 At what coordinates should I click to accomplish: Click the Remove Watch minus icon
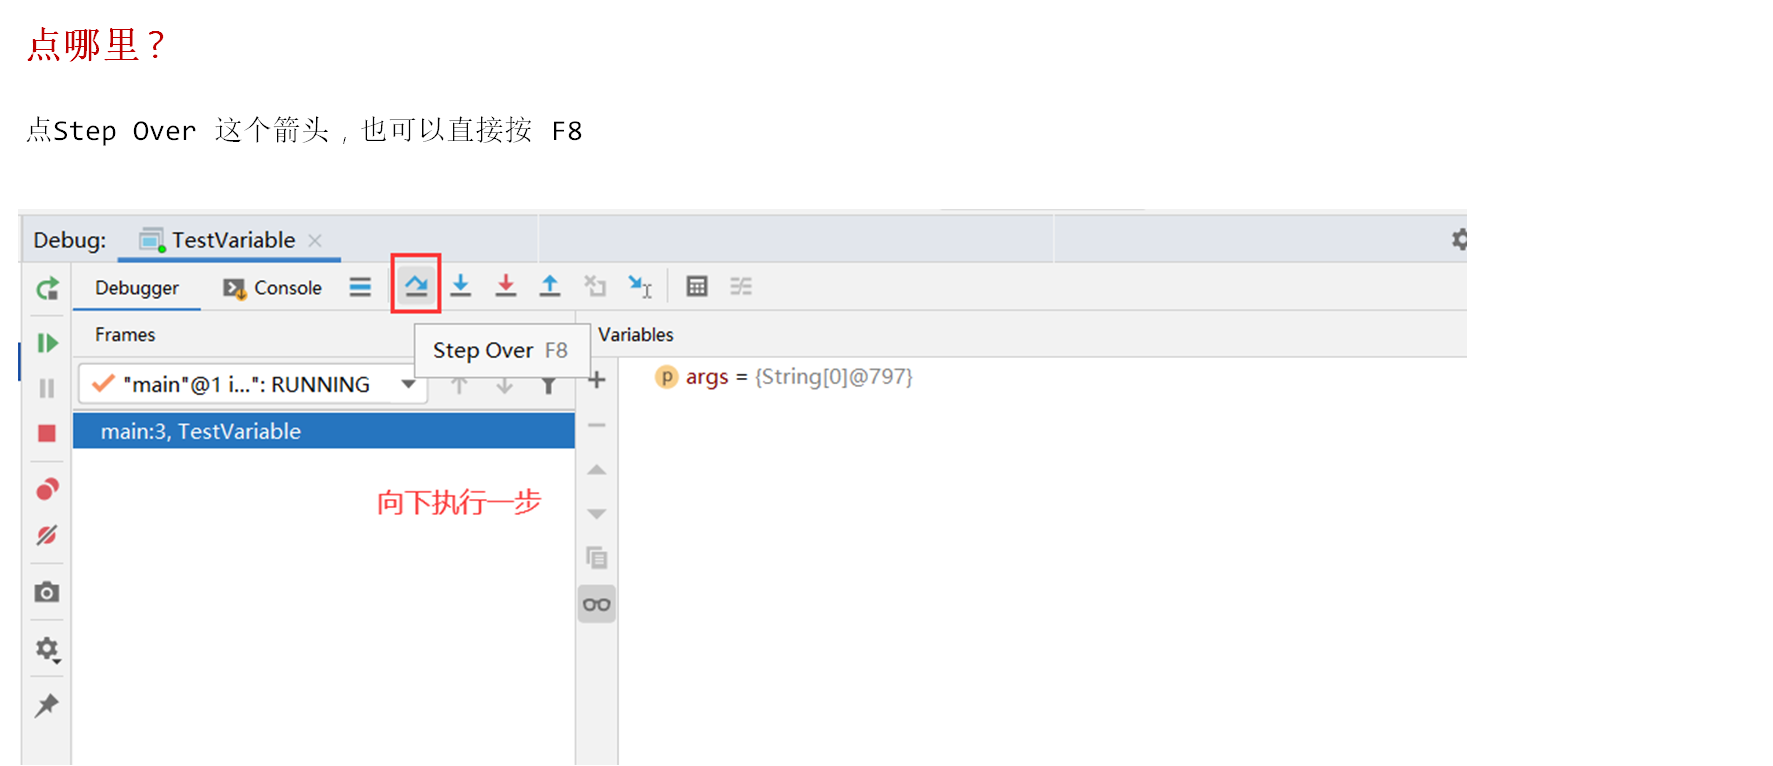597,425
